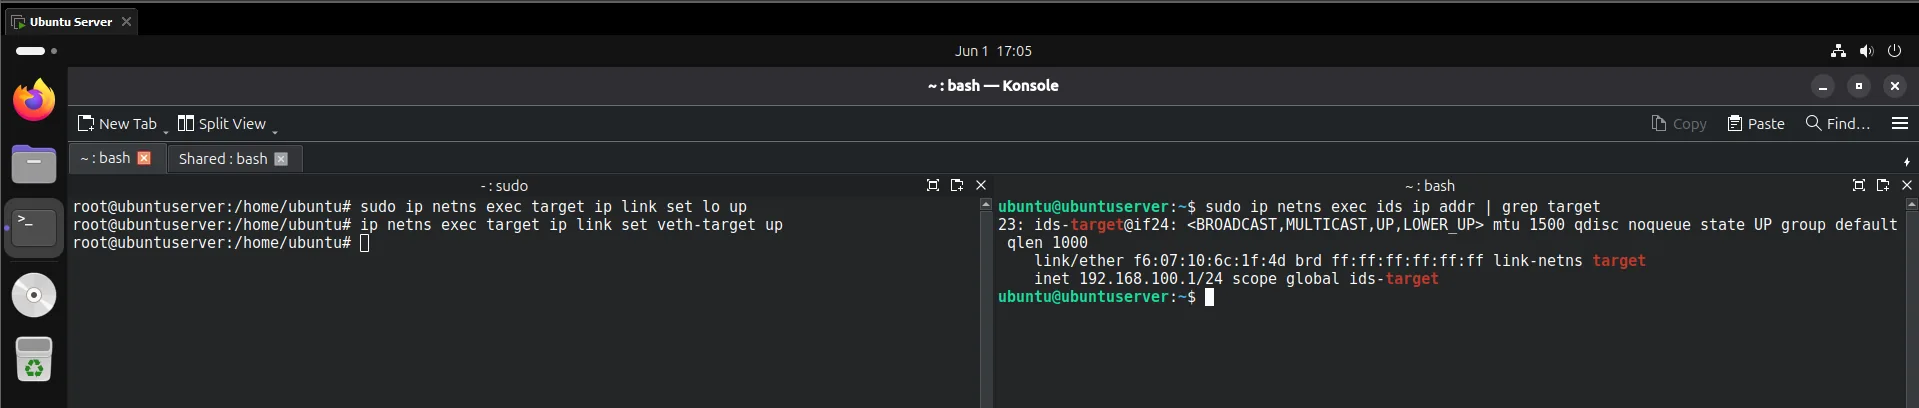Click the MAC address f6:07:10:6c:1f:4d
The image size is (1919, 408).
(x=1209, y=261)
